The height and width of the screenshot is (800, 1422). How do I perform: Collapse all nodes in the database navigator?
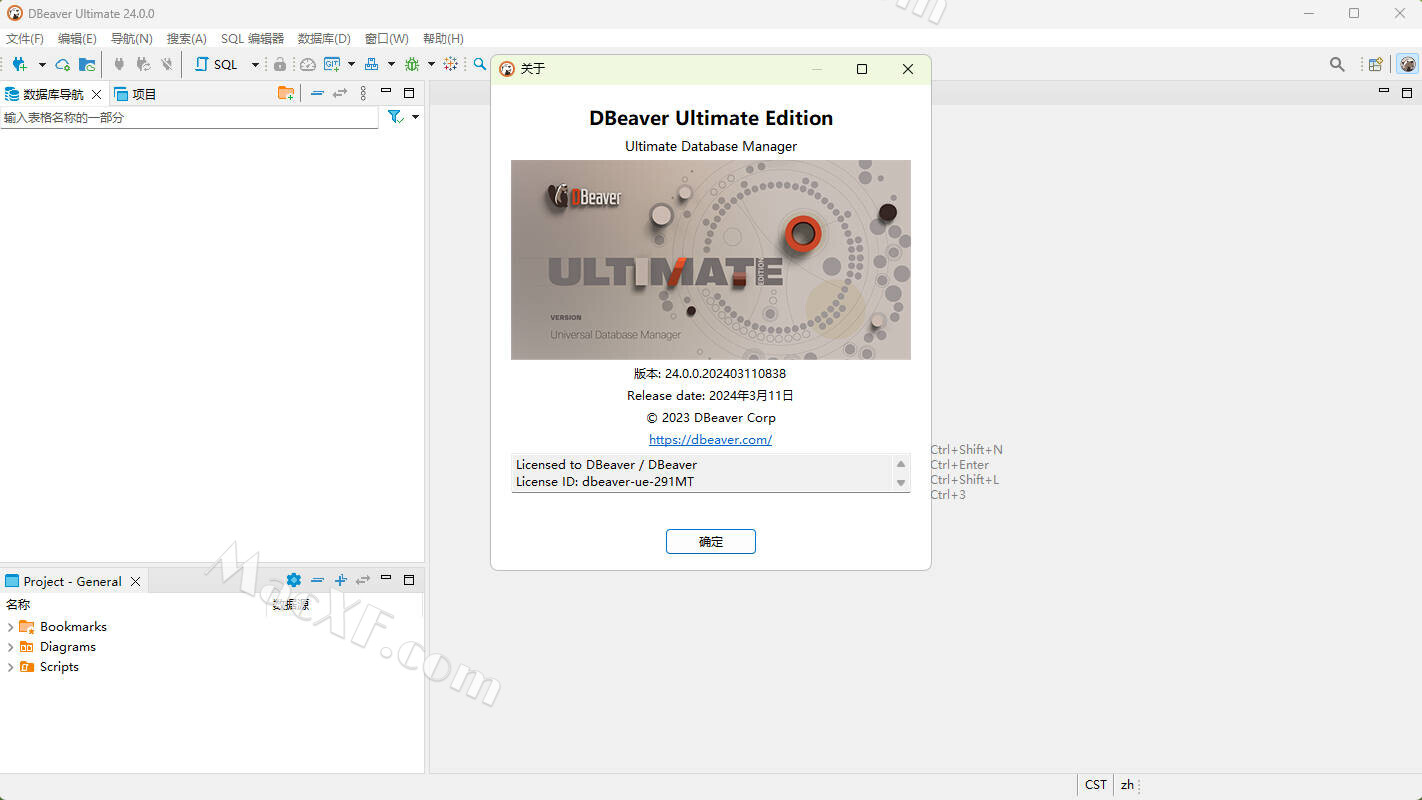[317, 93]
